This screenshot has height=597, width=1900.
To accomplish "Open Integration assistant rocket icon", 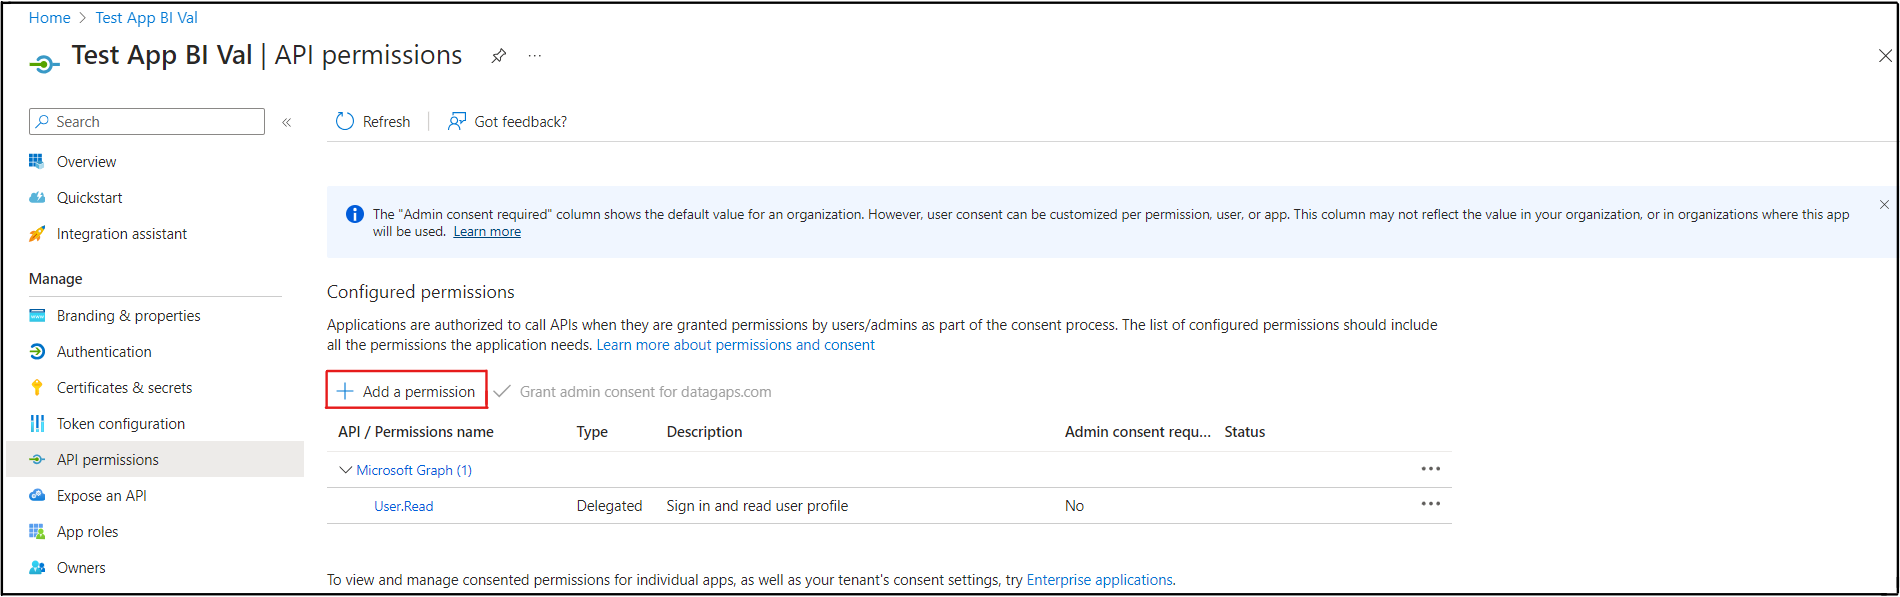I will coord(37,234).
